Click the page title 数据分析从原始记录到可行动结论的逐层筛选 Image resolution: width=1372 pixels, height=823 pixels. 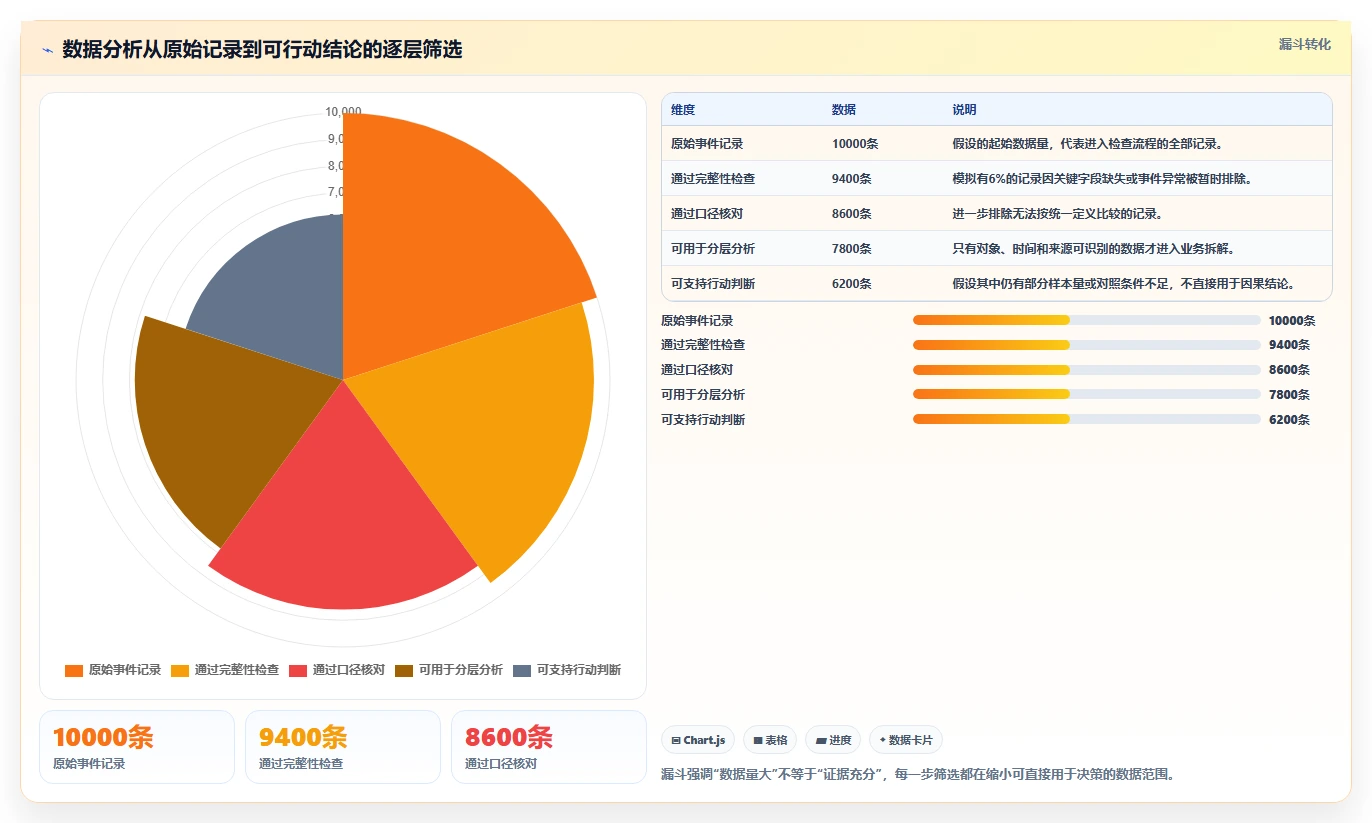[262, 50]
